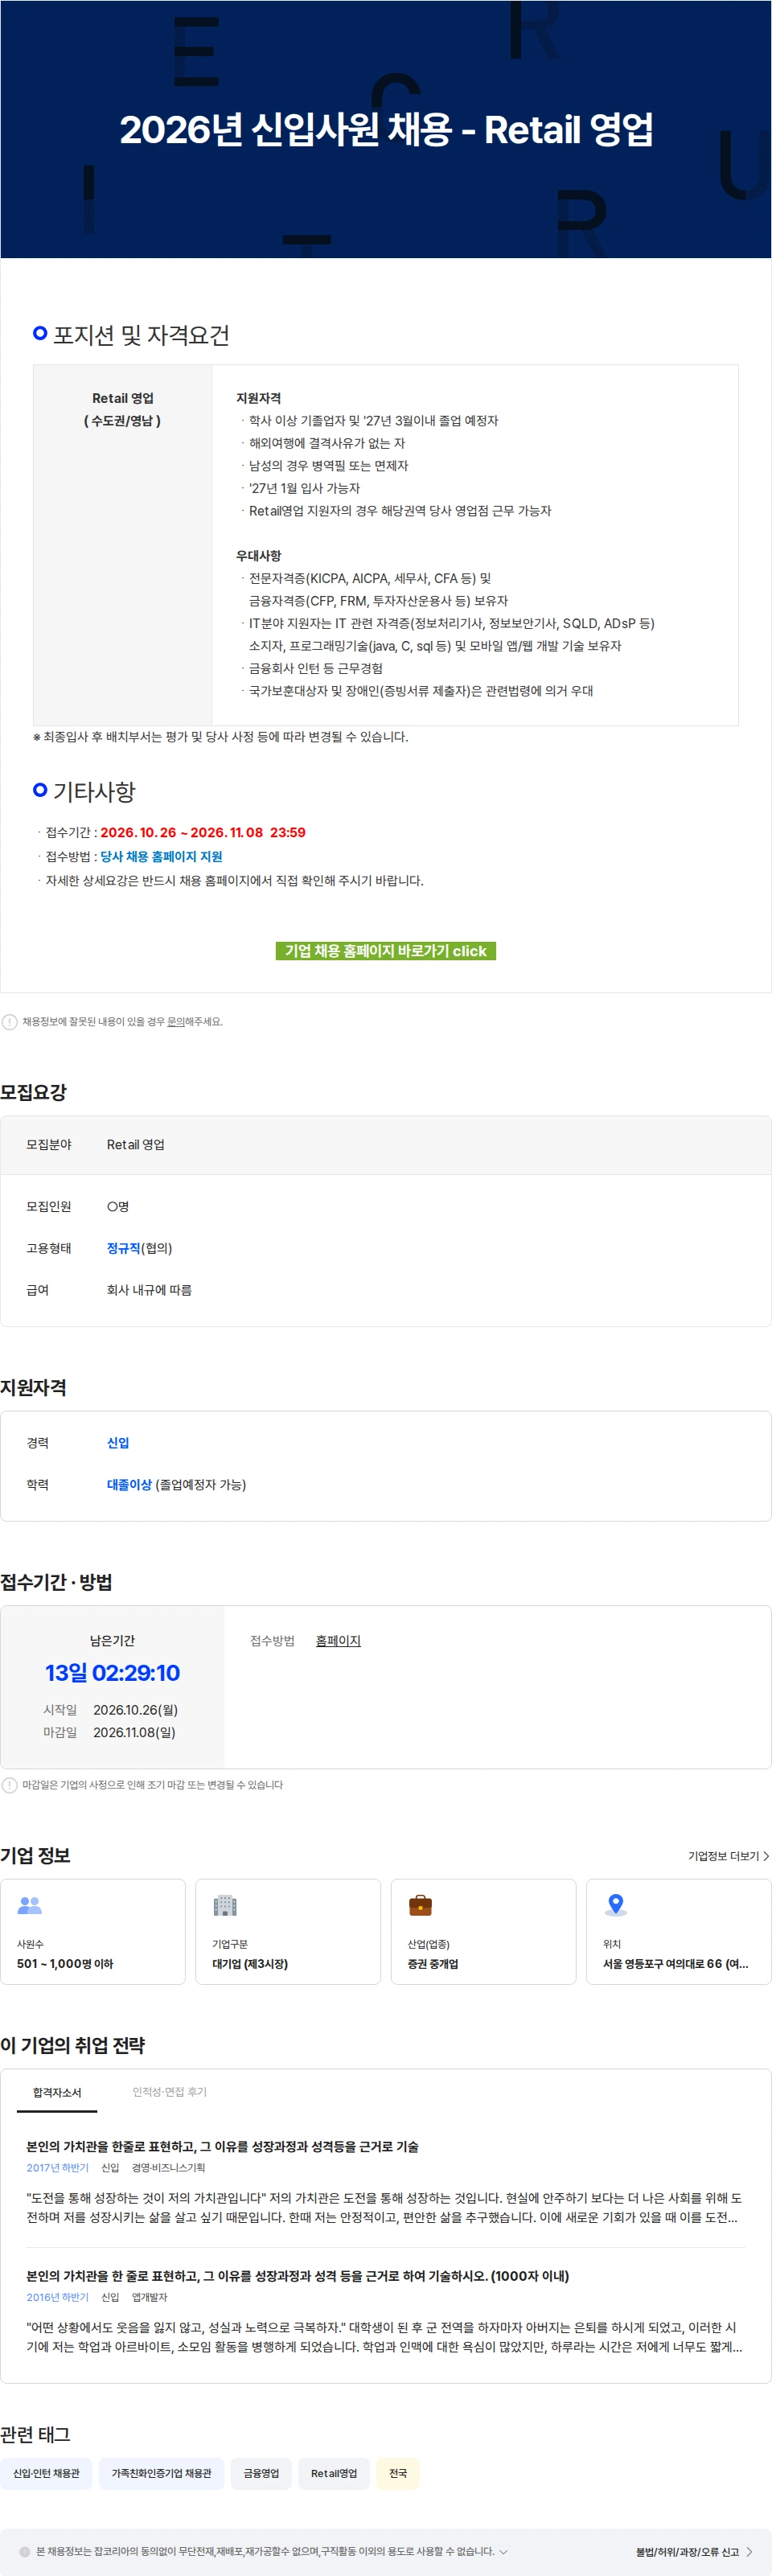Click the gray circle icon in footer notice
The height and width of the screenshot is (2576, 772).
(x=25, y=2551)
